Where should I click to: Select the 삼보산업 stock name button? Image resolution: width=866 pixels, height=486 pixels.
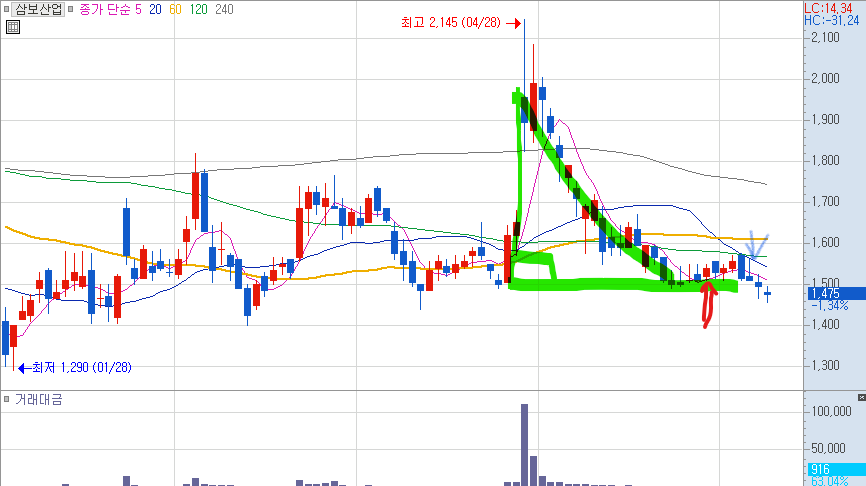click(39, 9)
